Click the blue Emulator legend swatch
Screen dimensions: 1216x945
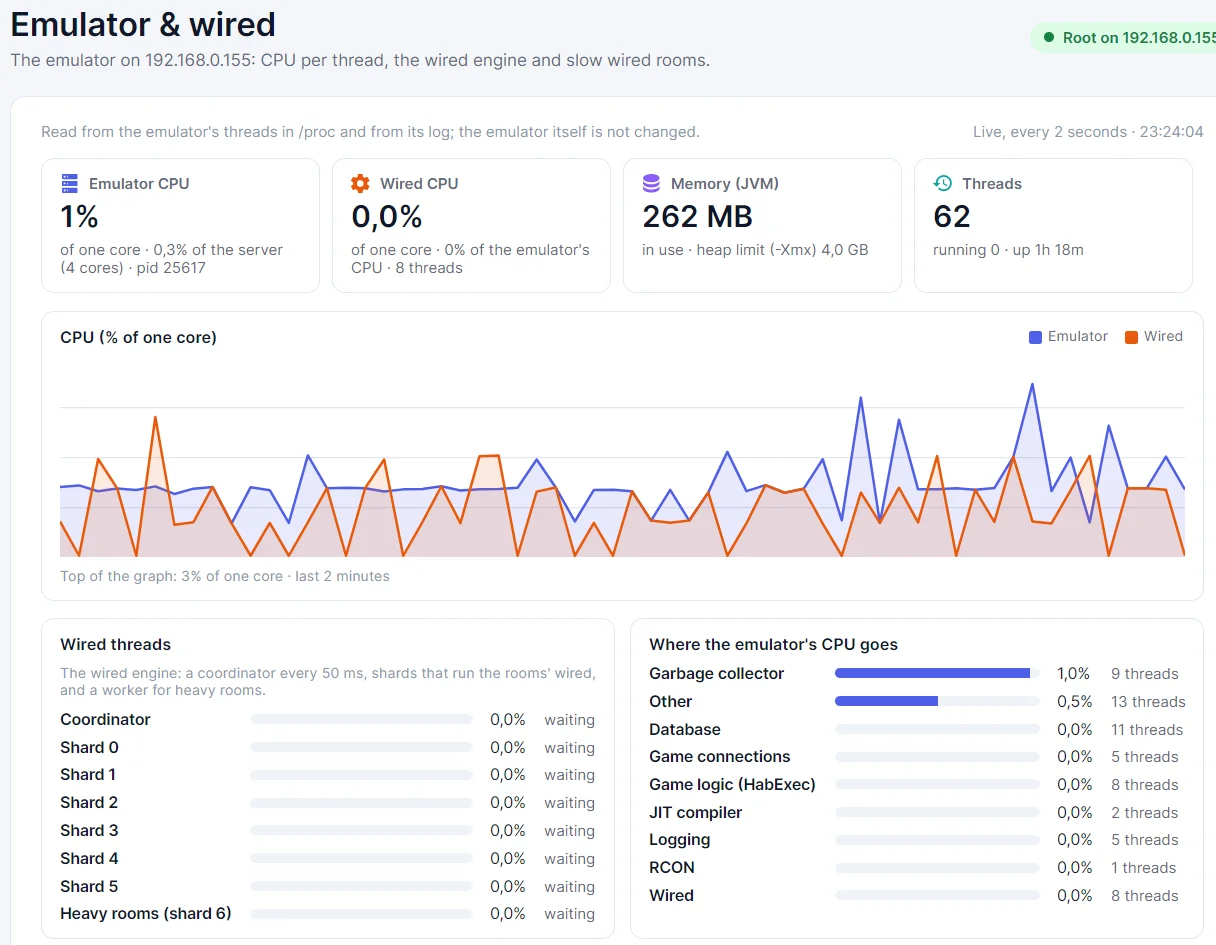1035,337
